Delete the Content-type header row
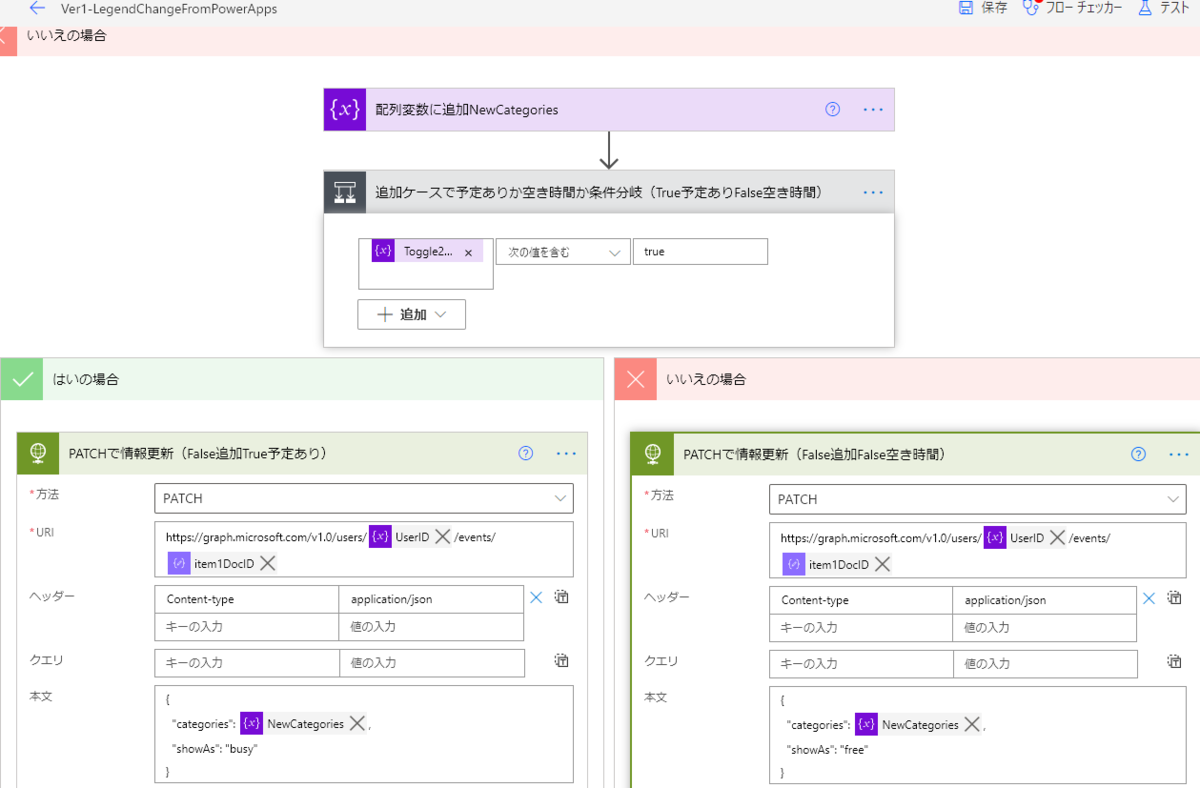The image size is (1200, 788). (536, 597)
